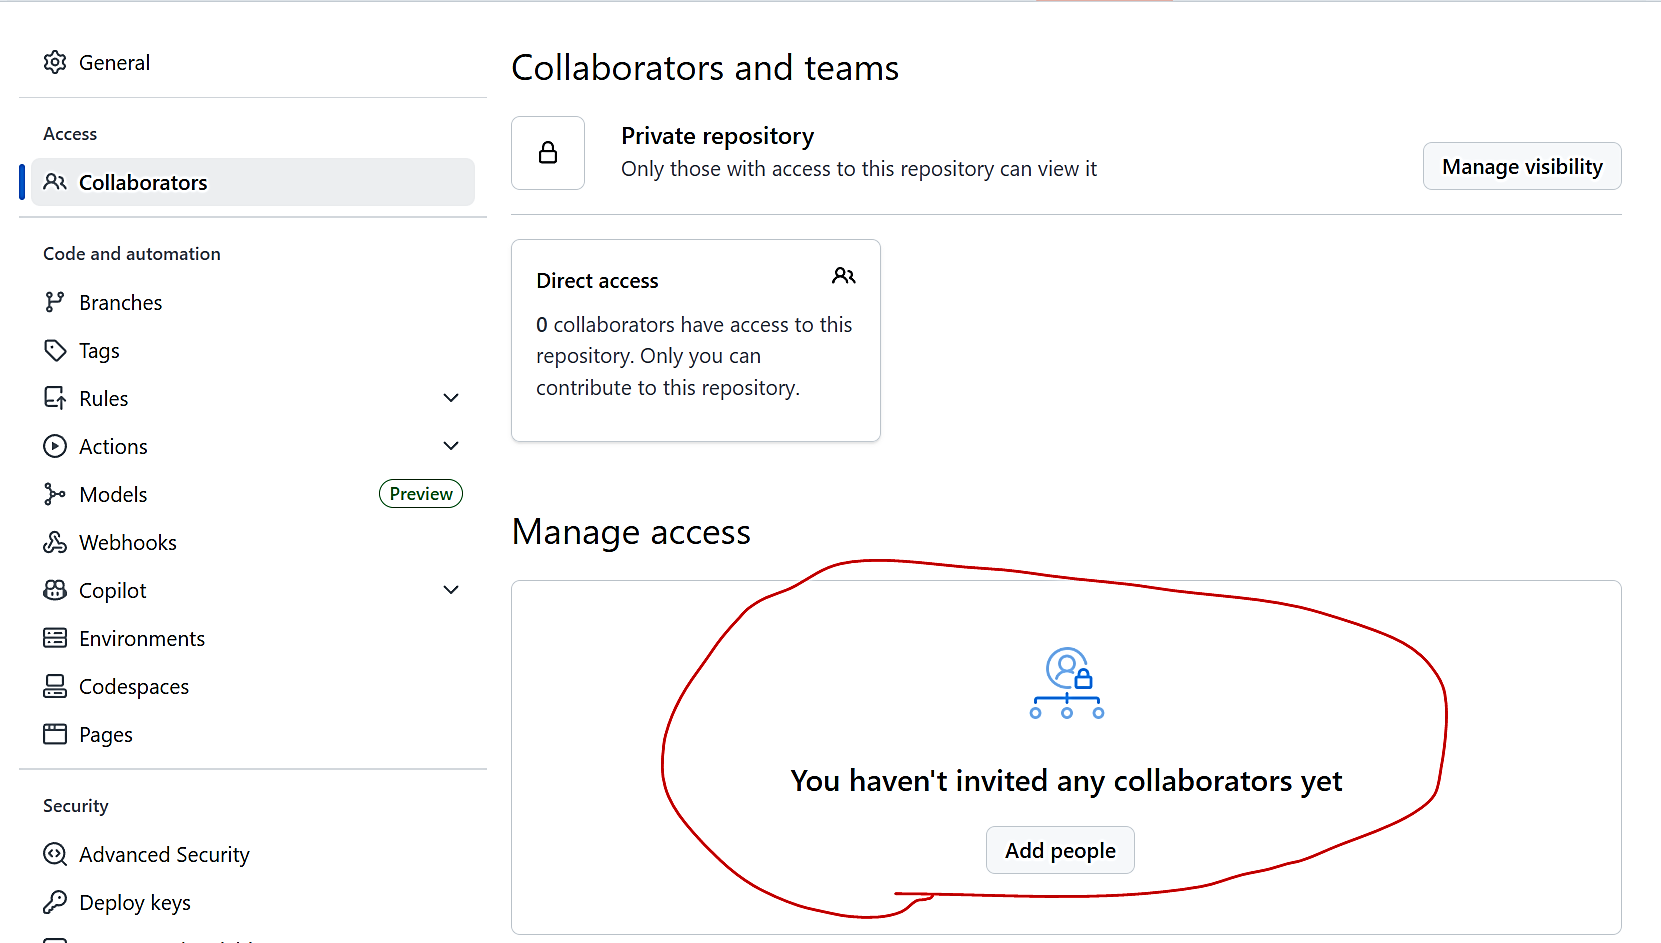The height and width of the screenshot is (943, 1661).
Task: Click the Branches git-branch icon
Action: (x=55, y=302)
